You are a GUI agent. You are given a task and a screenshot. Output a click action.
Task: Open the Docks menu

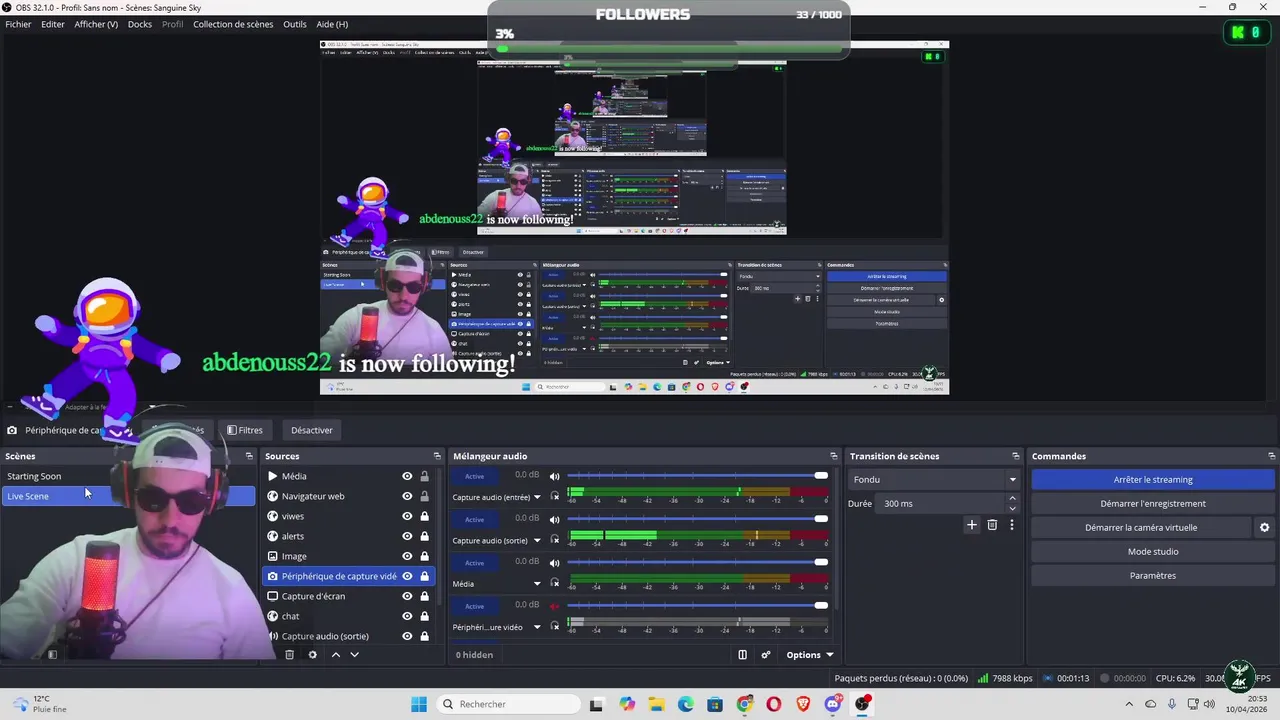click(140, 24)
